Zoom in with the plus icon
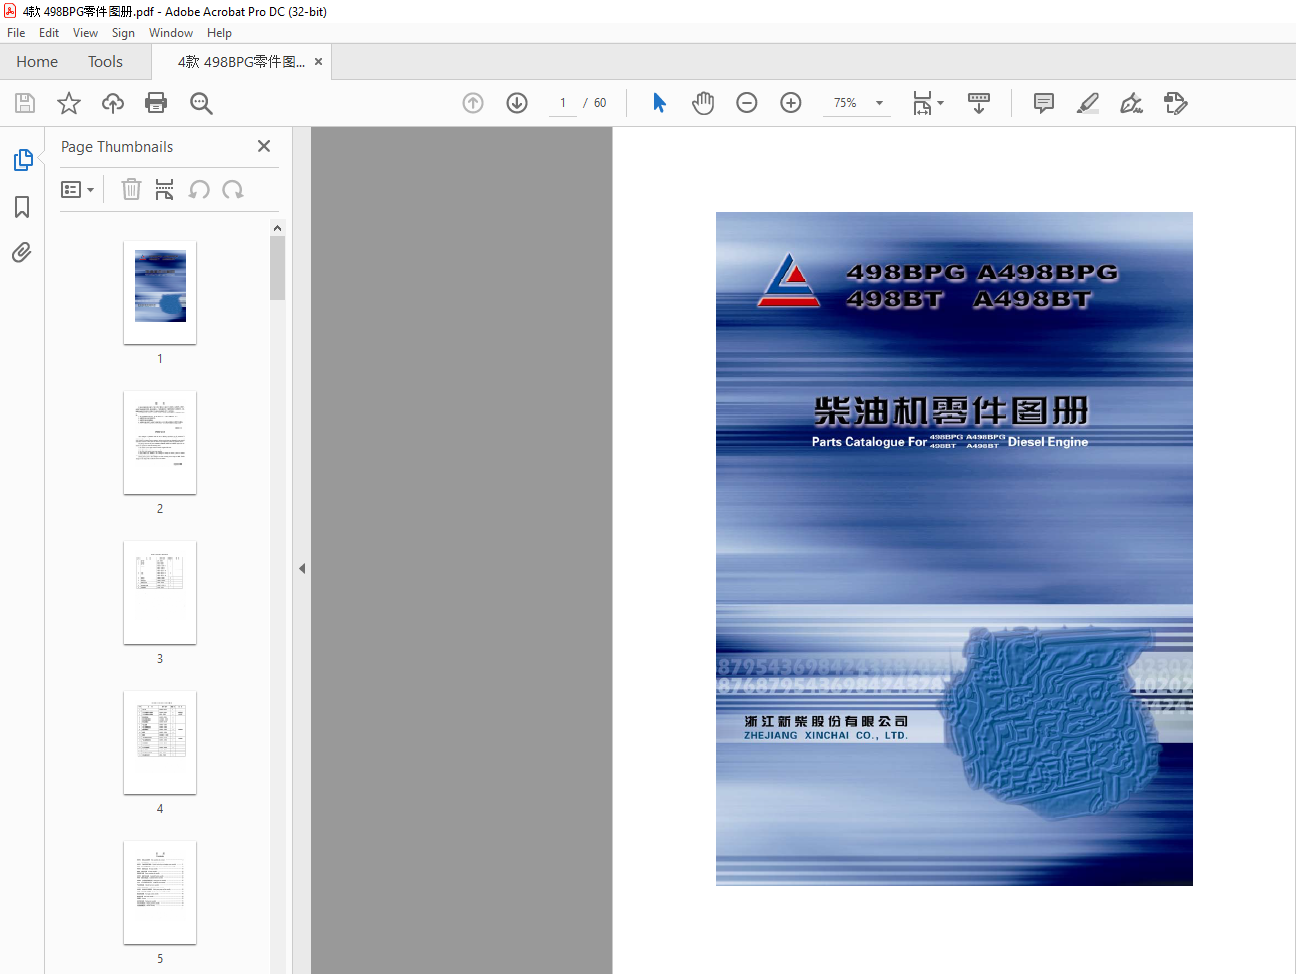Screen dimensions: 1296x974 pyautogui.click(x=791, y=103)
